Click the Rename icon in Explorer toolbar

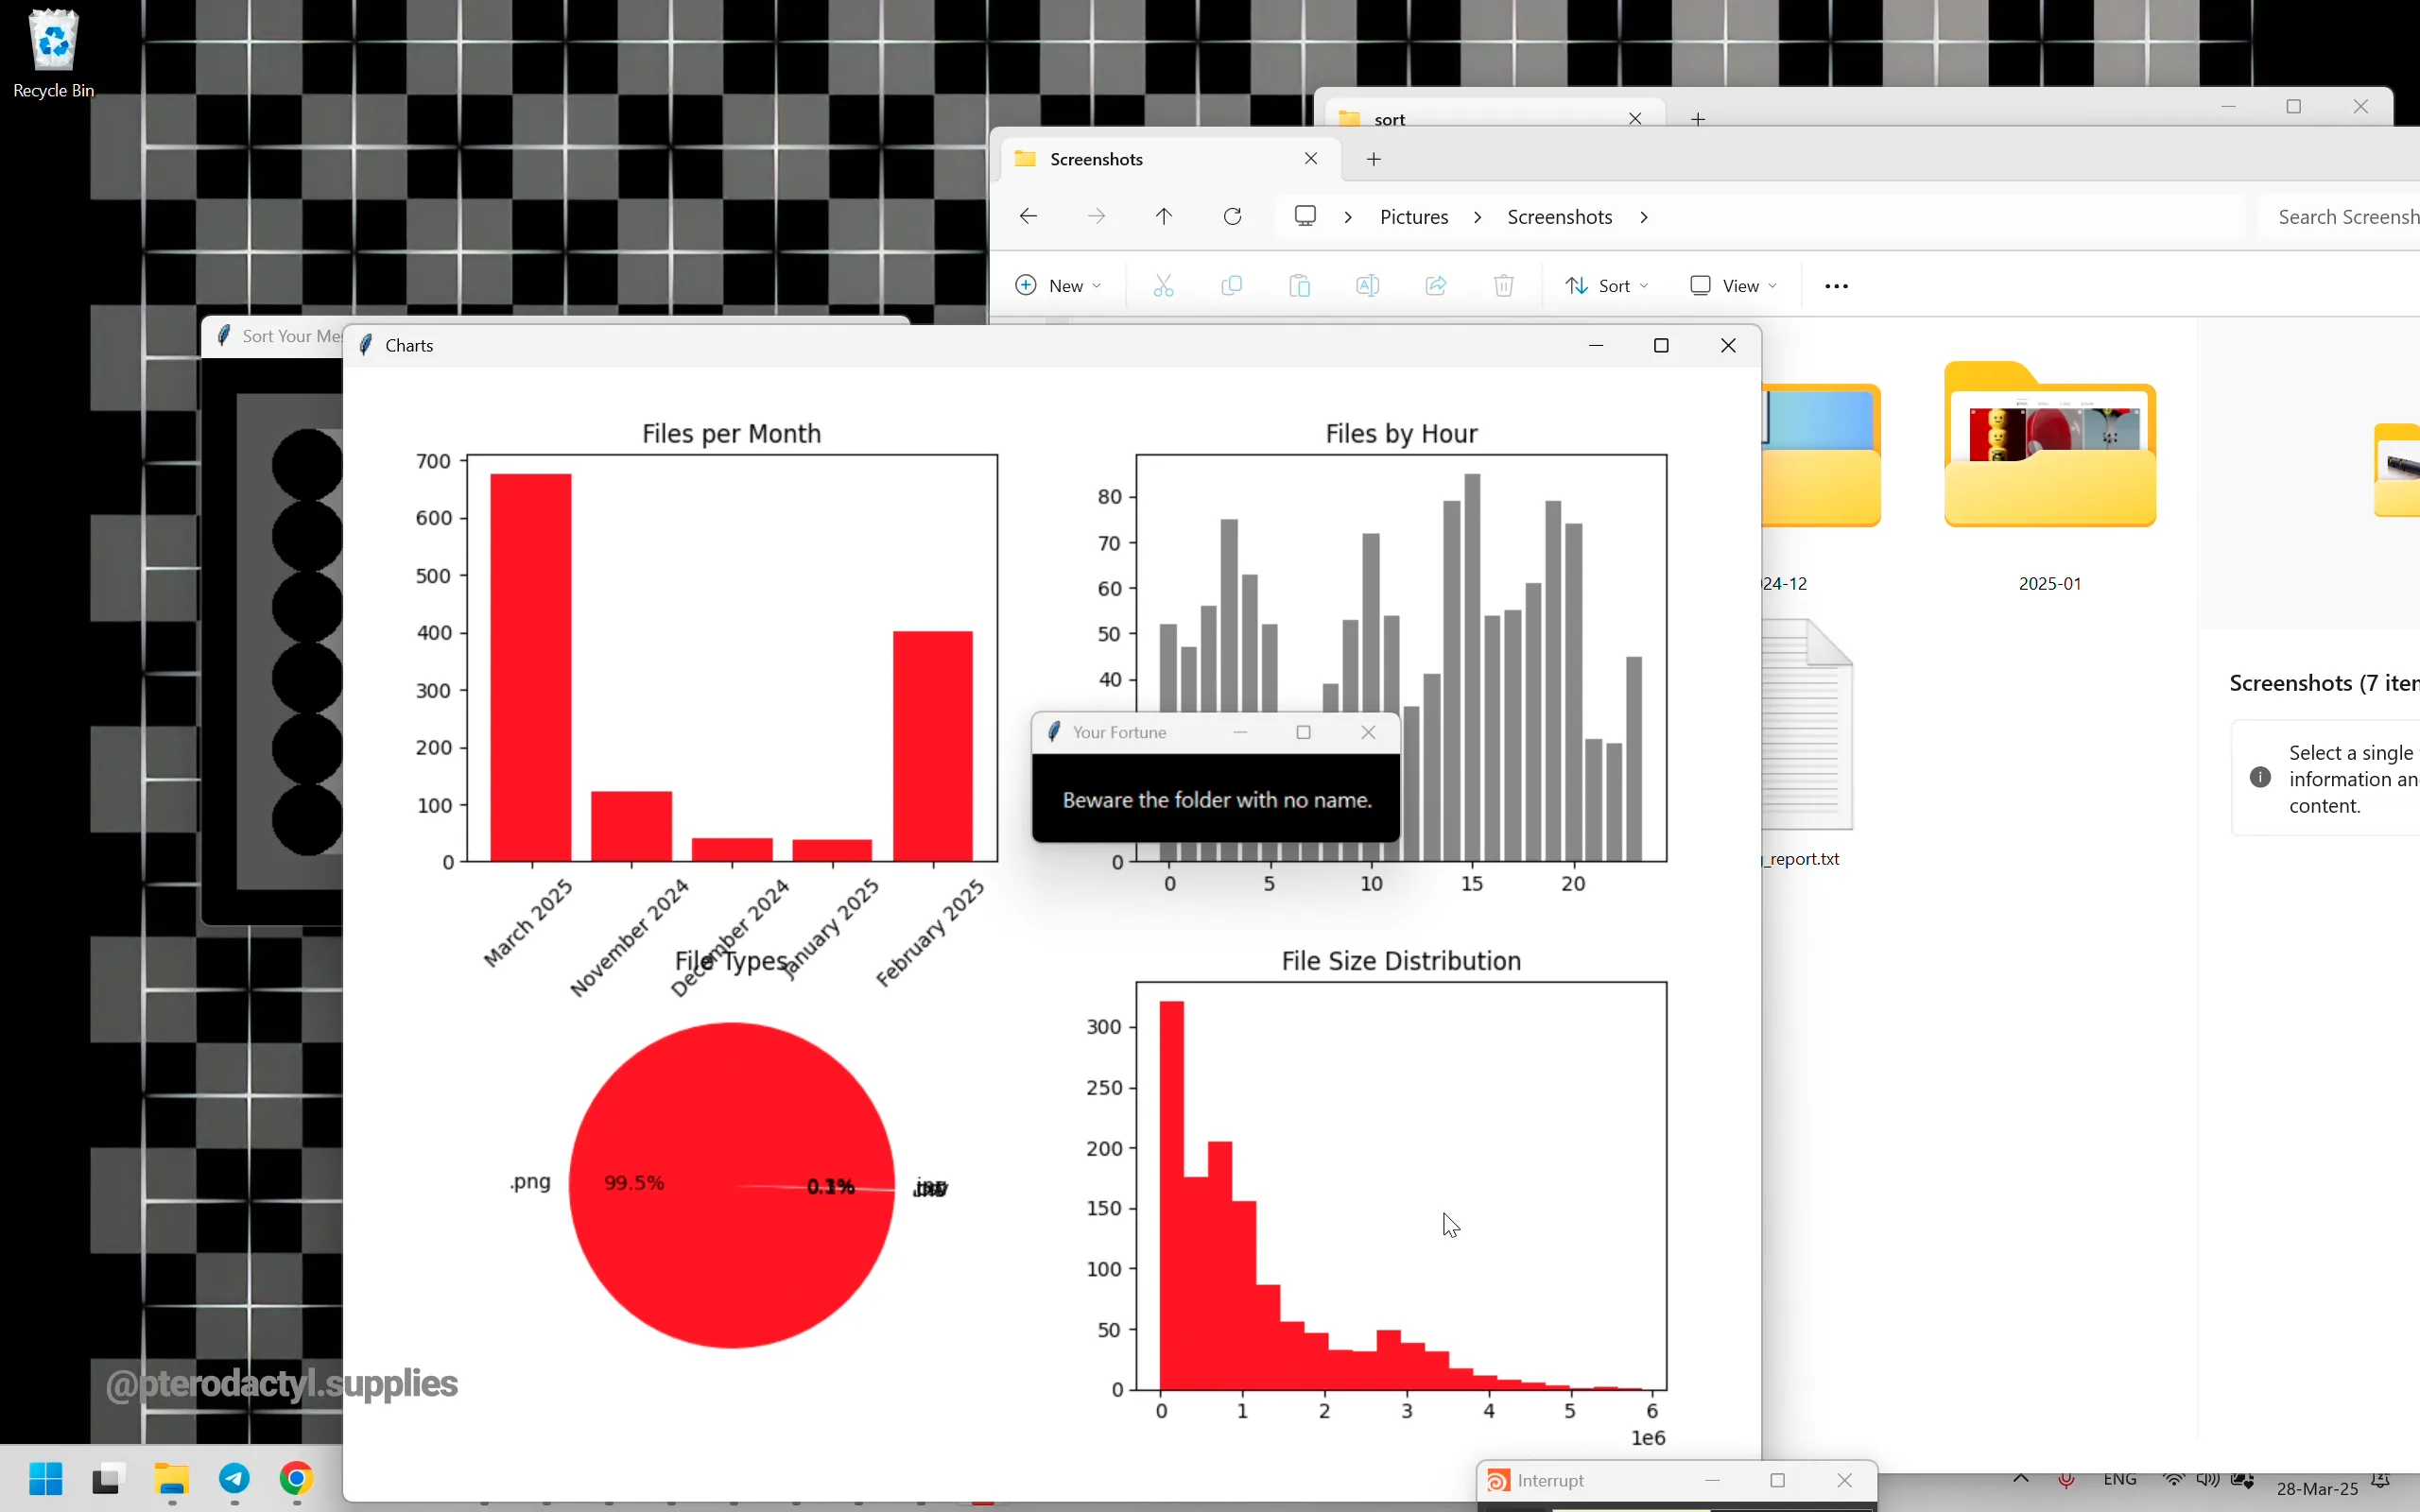click(x=1368, y=286)
